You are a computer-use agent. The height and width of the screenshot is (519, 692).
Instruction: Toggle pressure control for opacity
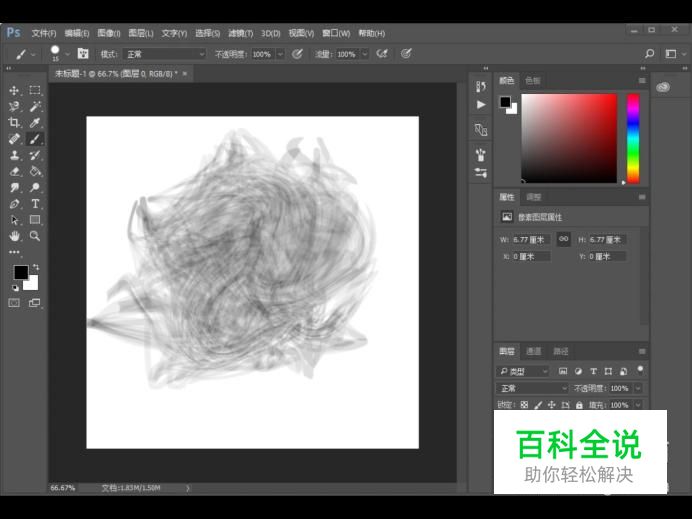click(x=297, y=54)
